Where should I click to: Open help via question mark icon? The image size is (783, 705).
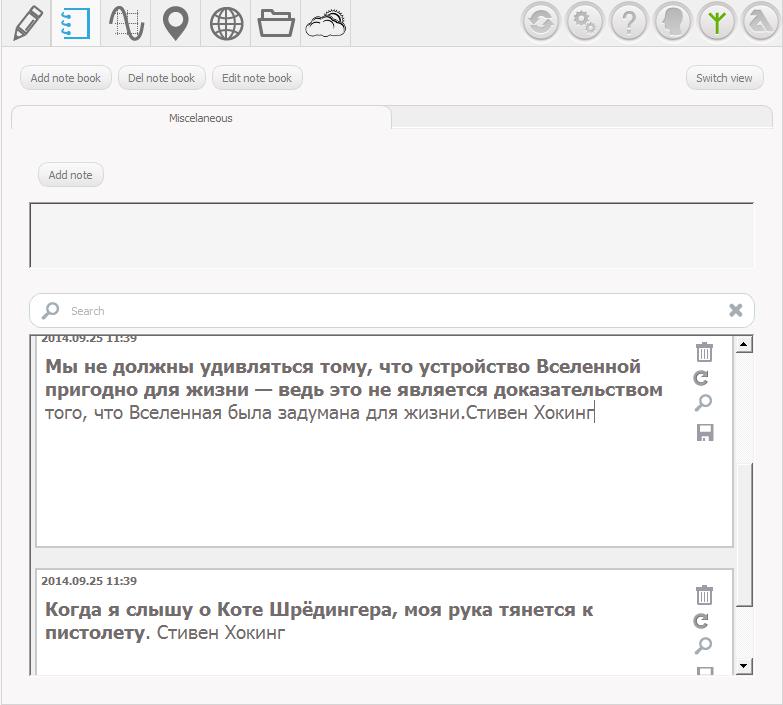[629, 22]
